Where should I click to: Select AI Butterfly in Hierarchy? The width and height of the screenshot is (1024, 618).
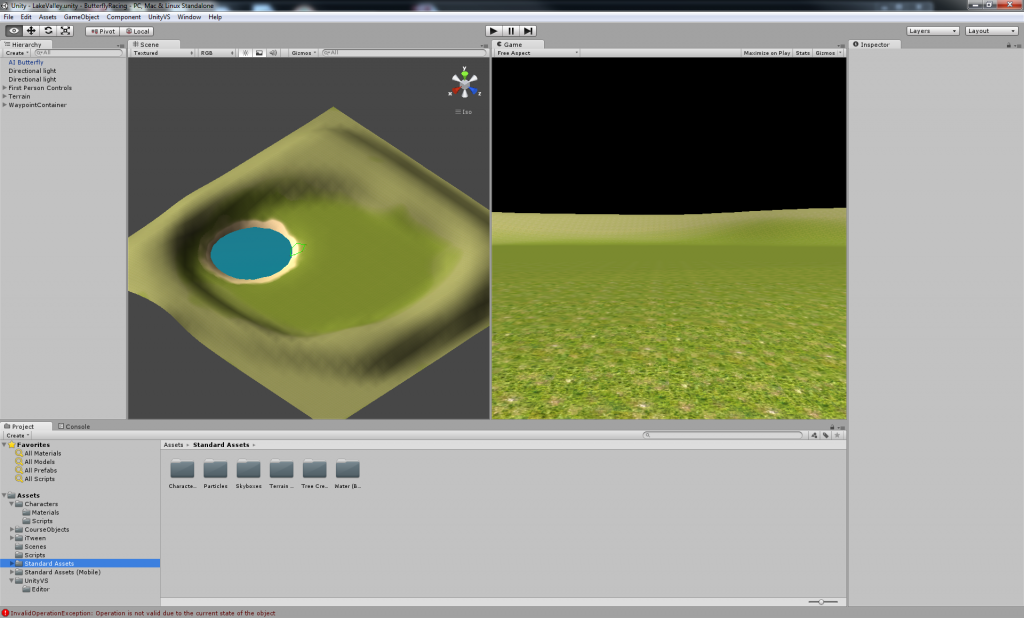26,62
